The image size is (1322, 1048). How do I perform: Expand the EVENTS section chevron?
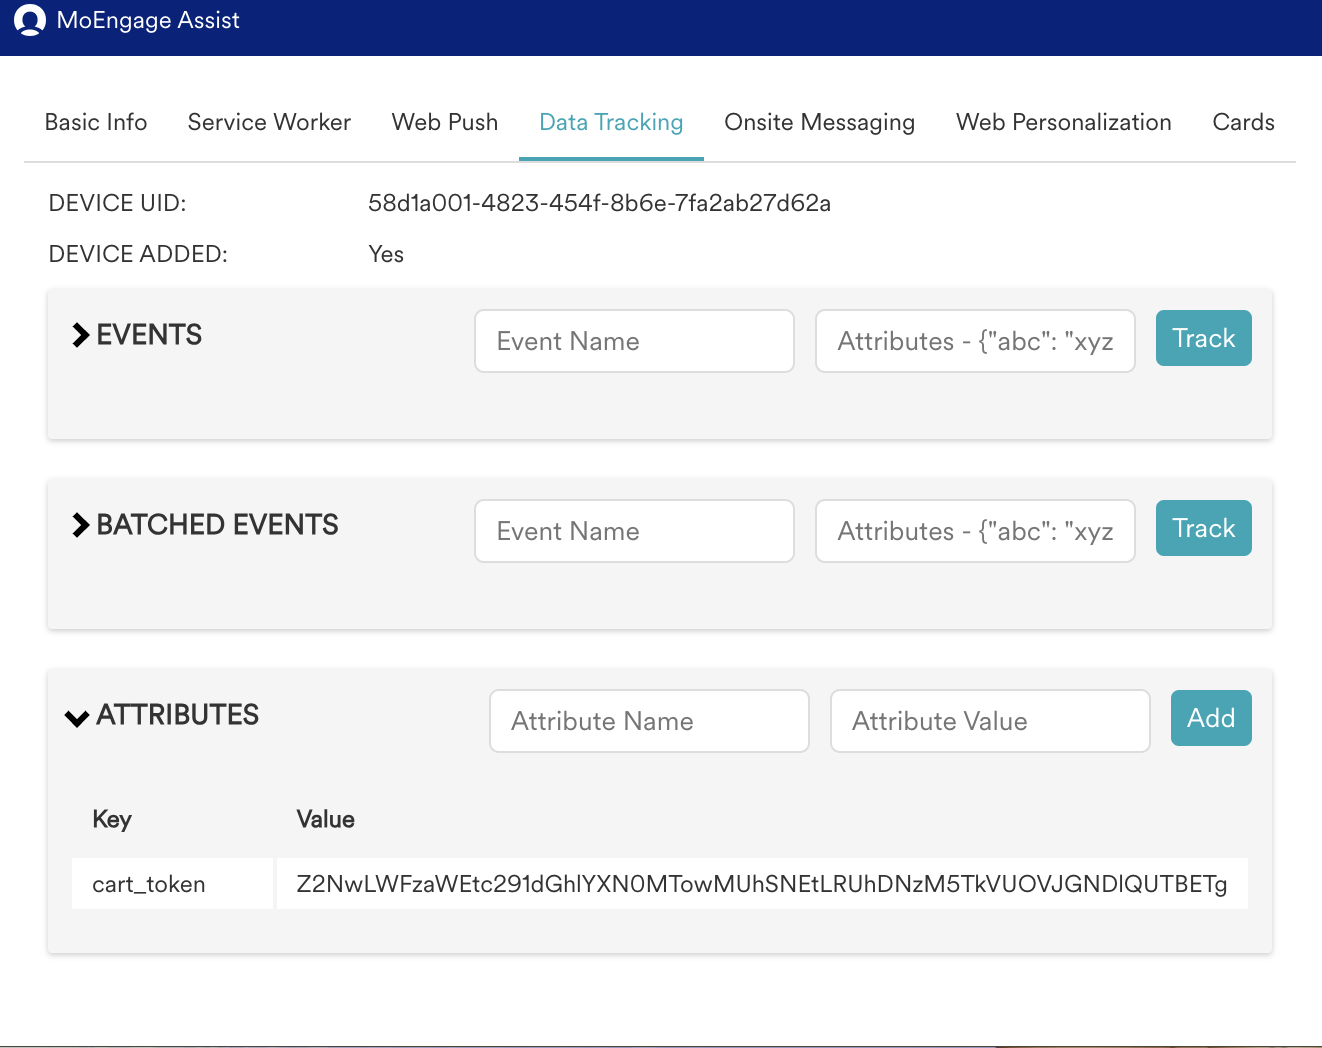pos(80,335)
